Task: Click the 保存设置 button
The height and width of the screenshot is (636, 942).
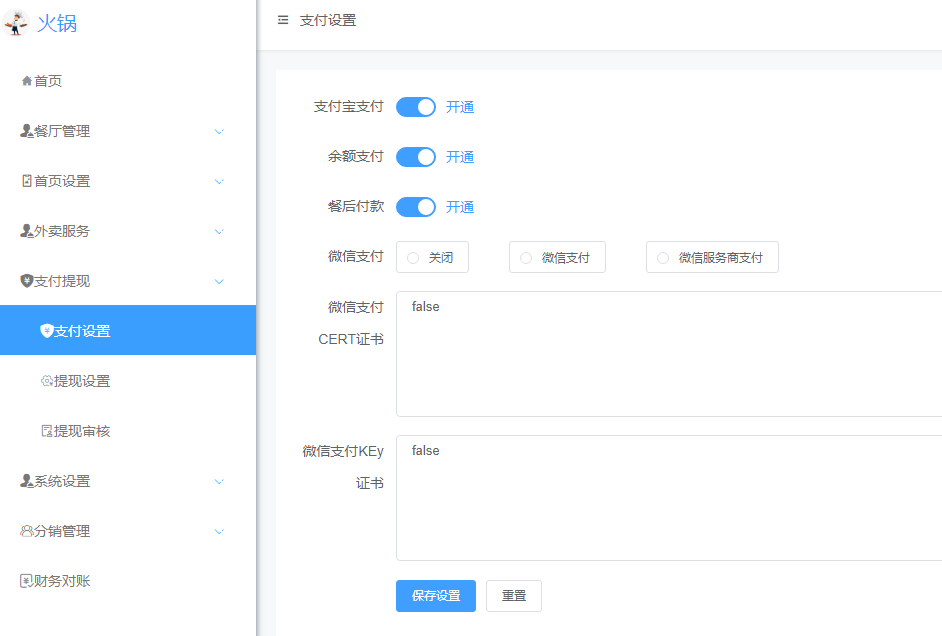Action: 436,596
